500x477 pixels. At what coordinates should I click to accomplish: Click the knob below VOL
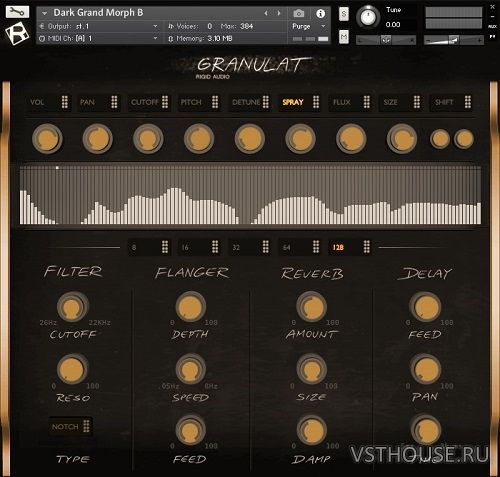[47, 139]
